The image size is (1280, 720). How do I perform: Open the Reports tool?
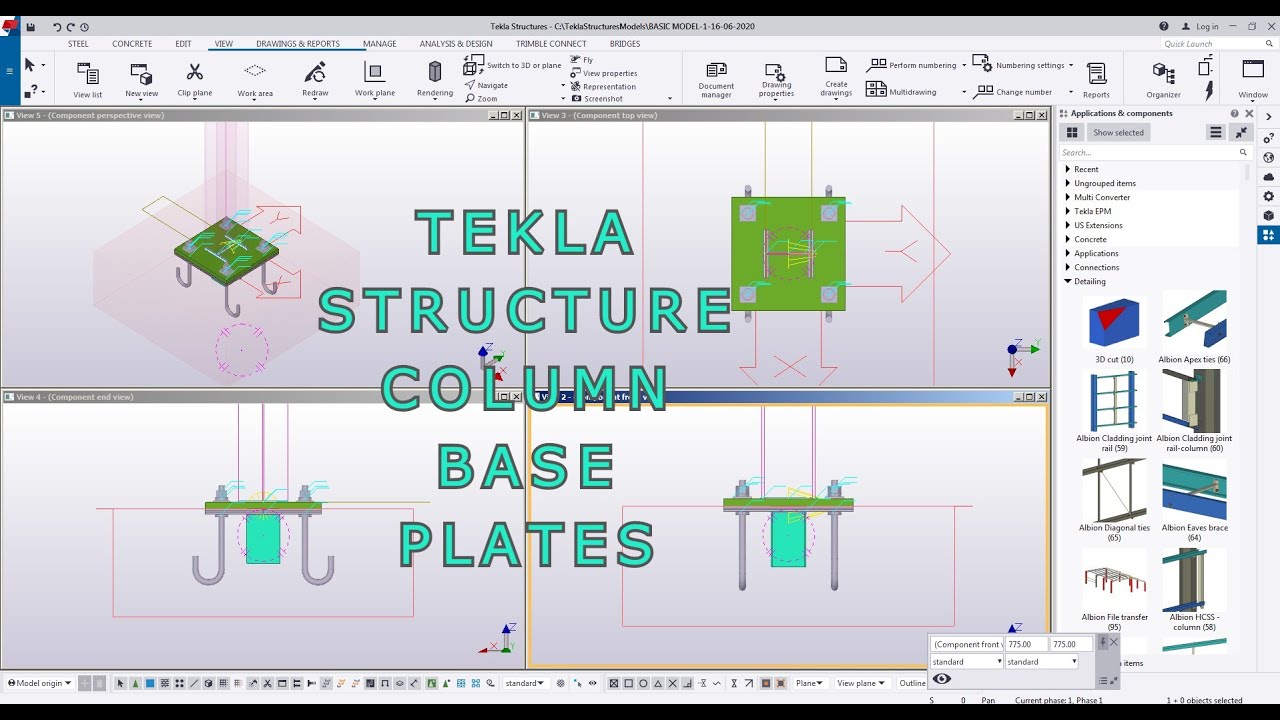click(1096, 80)
